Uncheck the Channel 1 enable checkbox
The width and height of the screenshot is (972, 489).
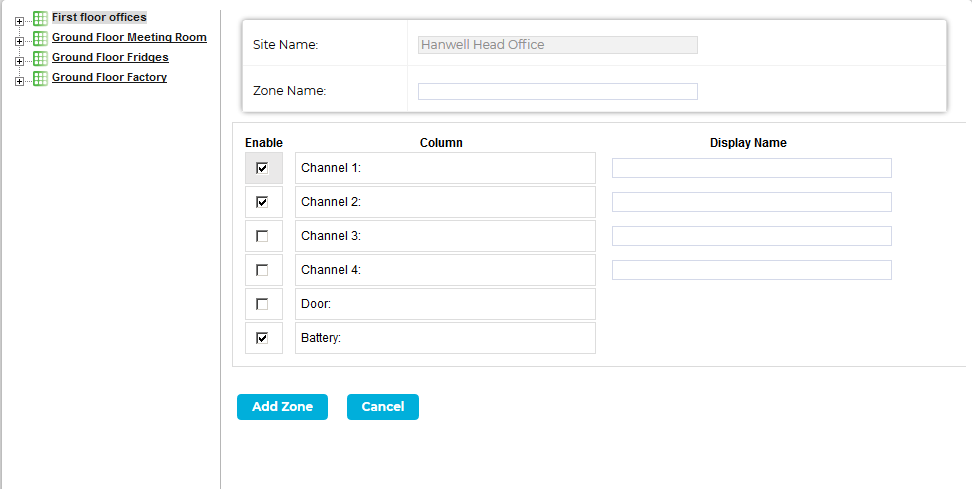(x=262, y=168)
